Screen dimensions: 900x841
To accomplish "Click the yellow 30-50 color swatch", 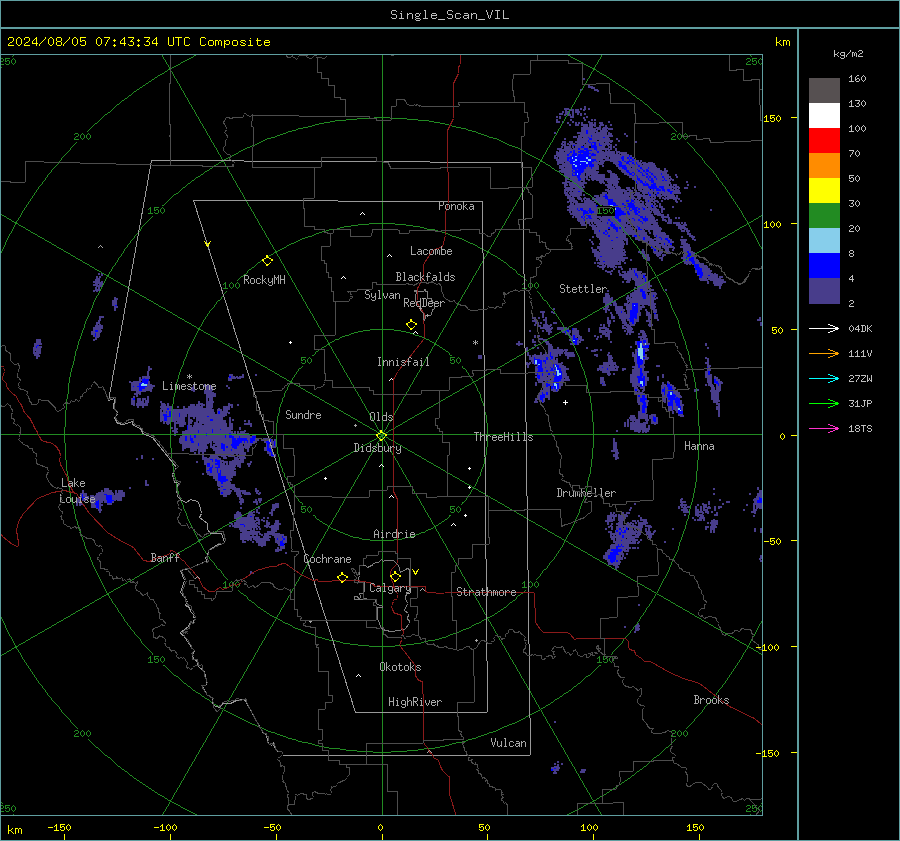I will pyautogui.click(x=824, y=191).
